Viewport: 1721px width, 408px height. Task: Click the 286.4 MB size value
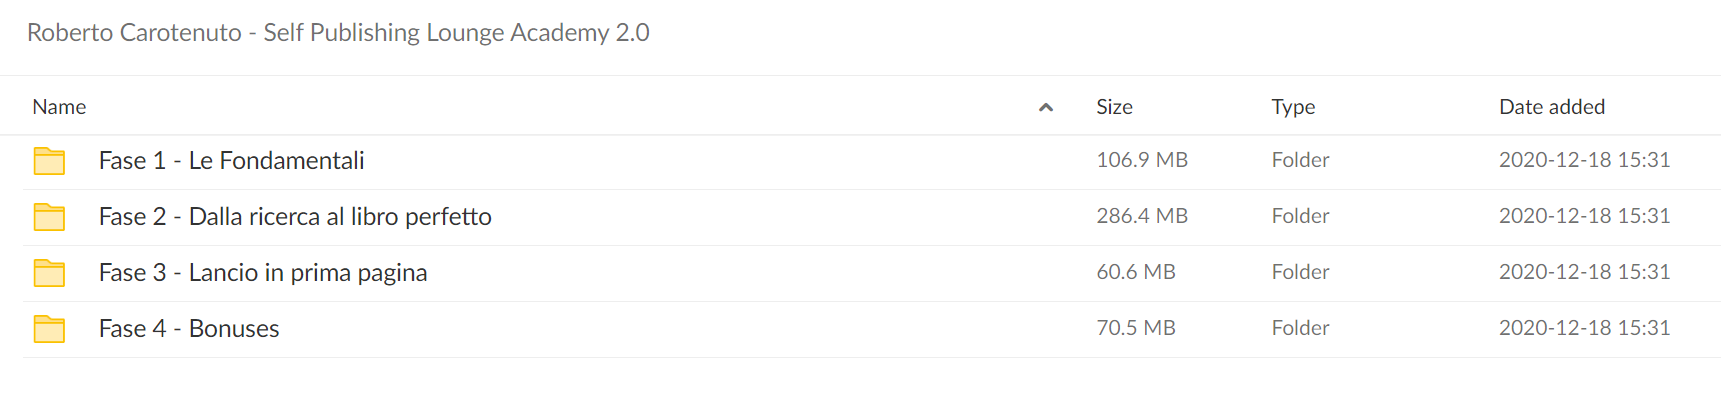click(1142, 216)
